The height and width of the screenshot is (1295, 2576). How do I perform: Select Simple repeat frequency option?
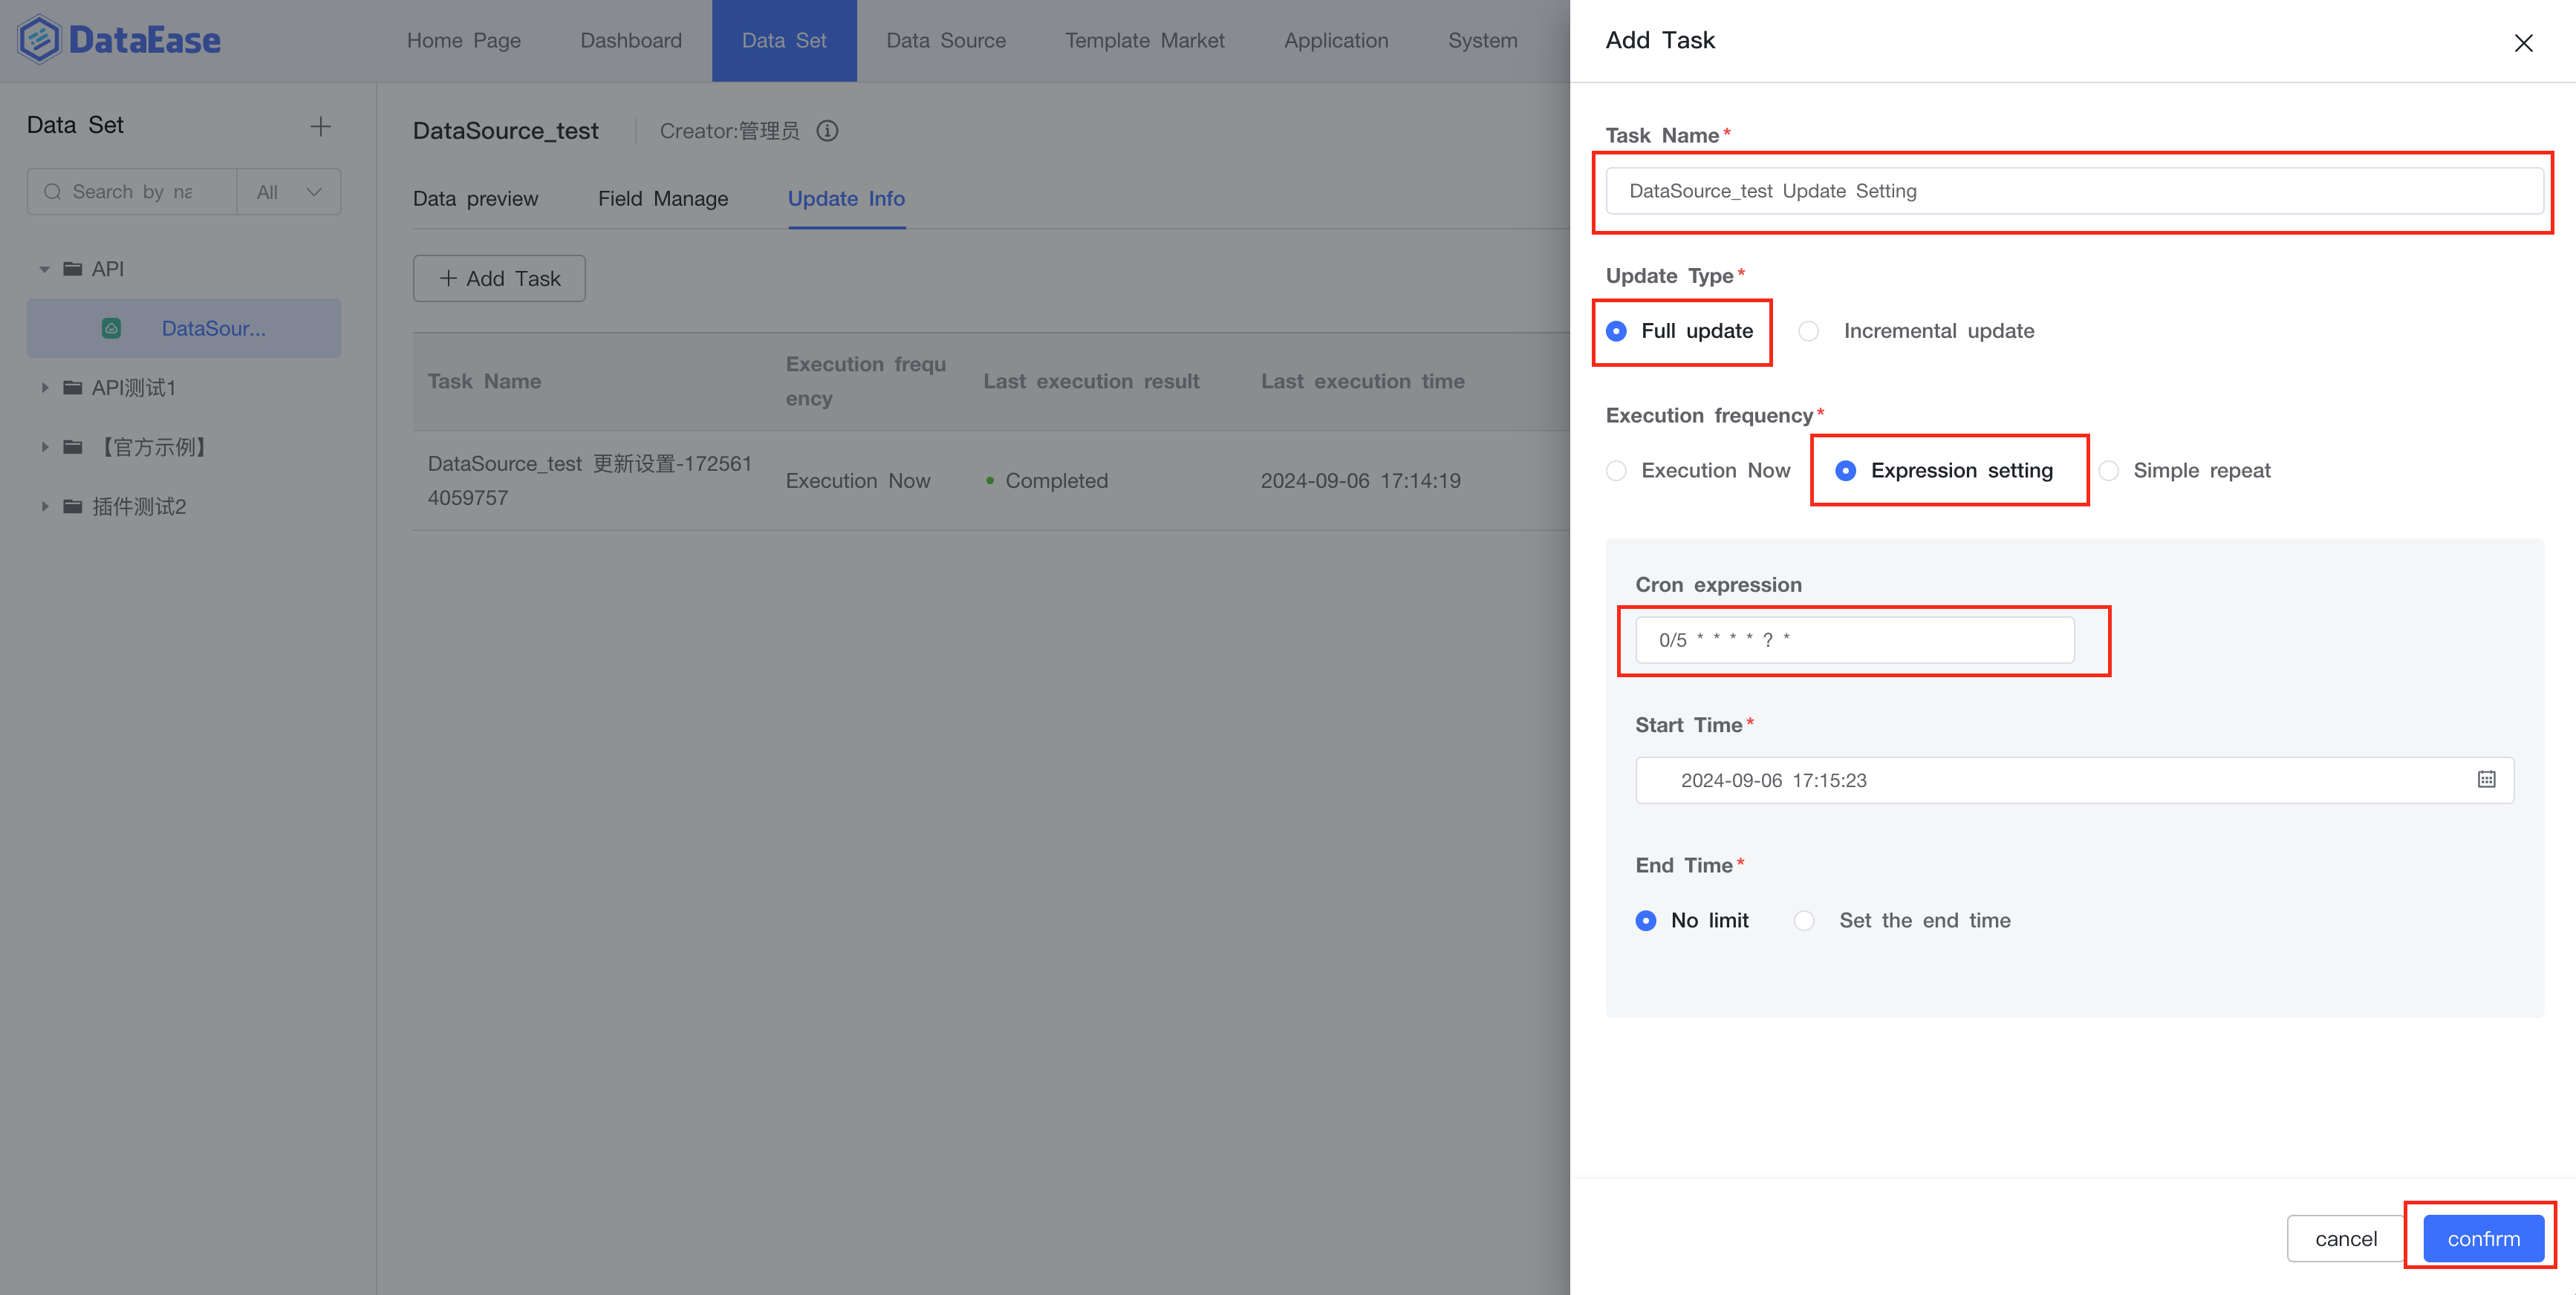2109,471
